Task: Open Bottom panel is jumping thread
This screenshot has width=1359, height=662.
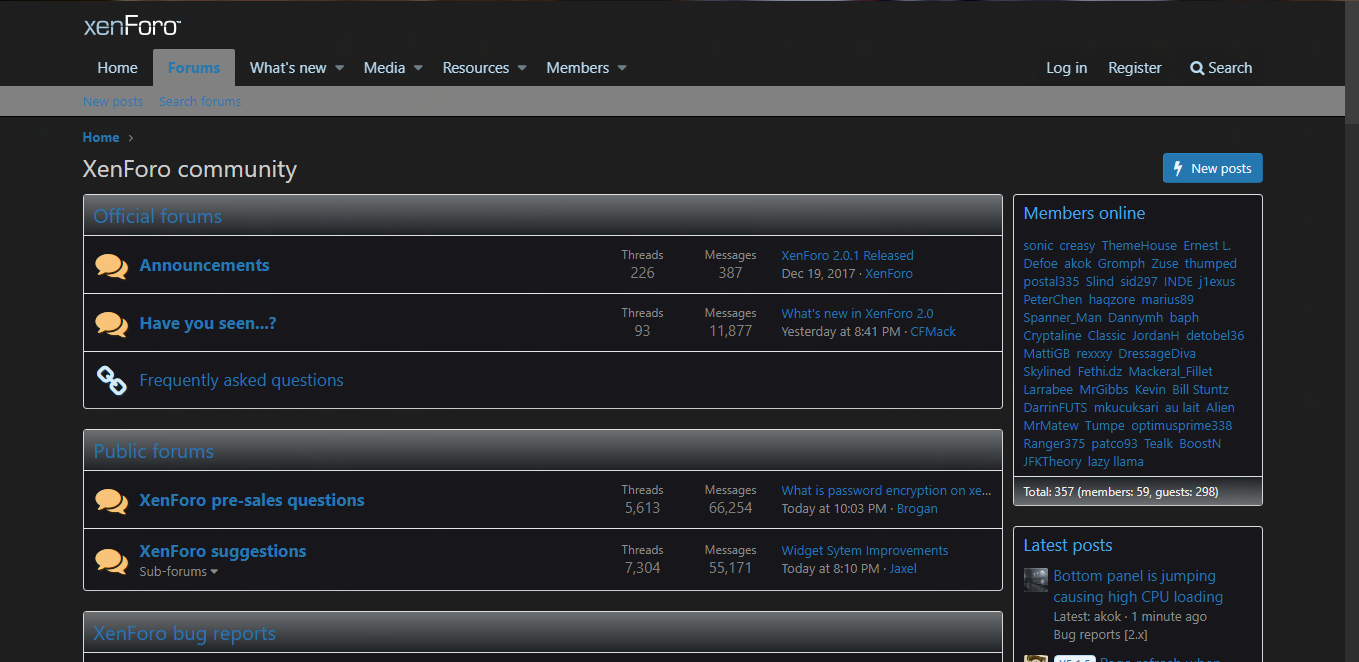Action: [1138, 586]
